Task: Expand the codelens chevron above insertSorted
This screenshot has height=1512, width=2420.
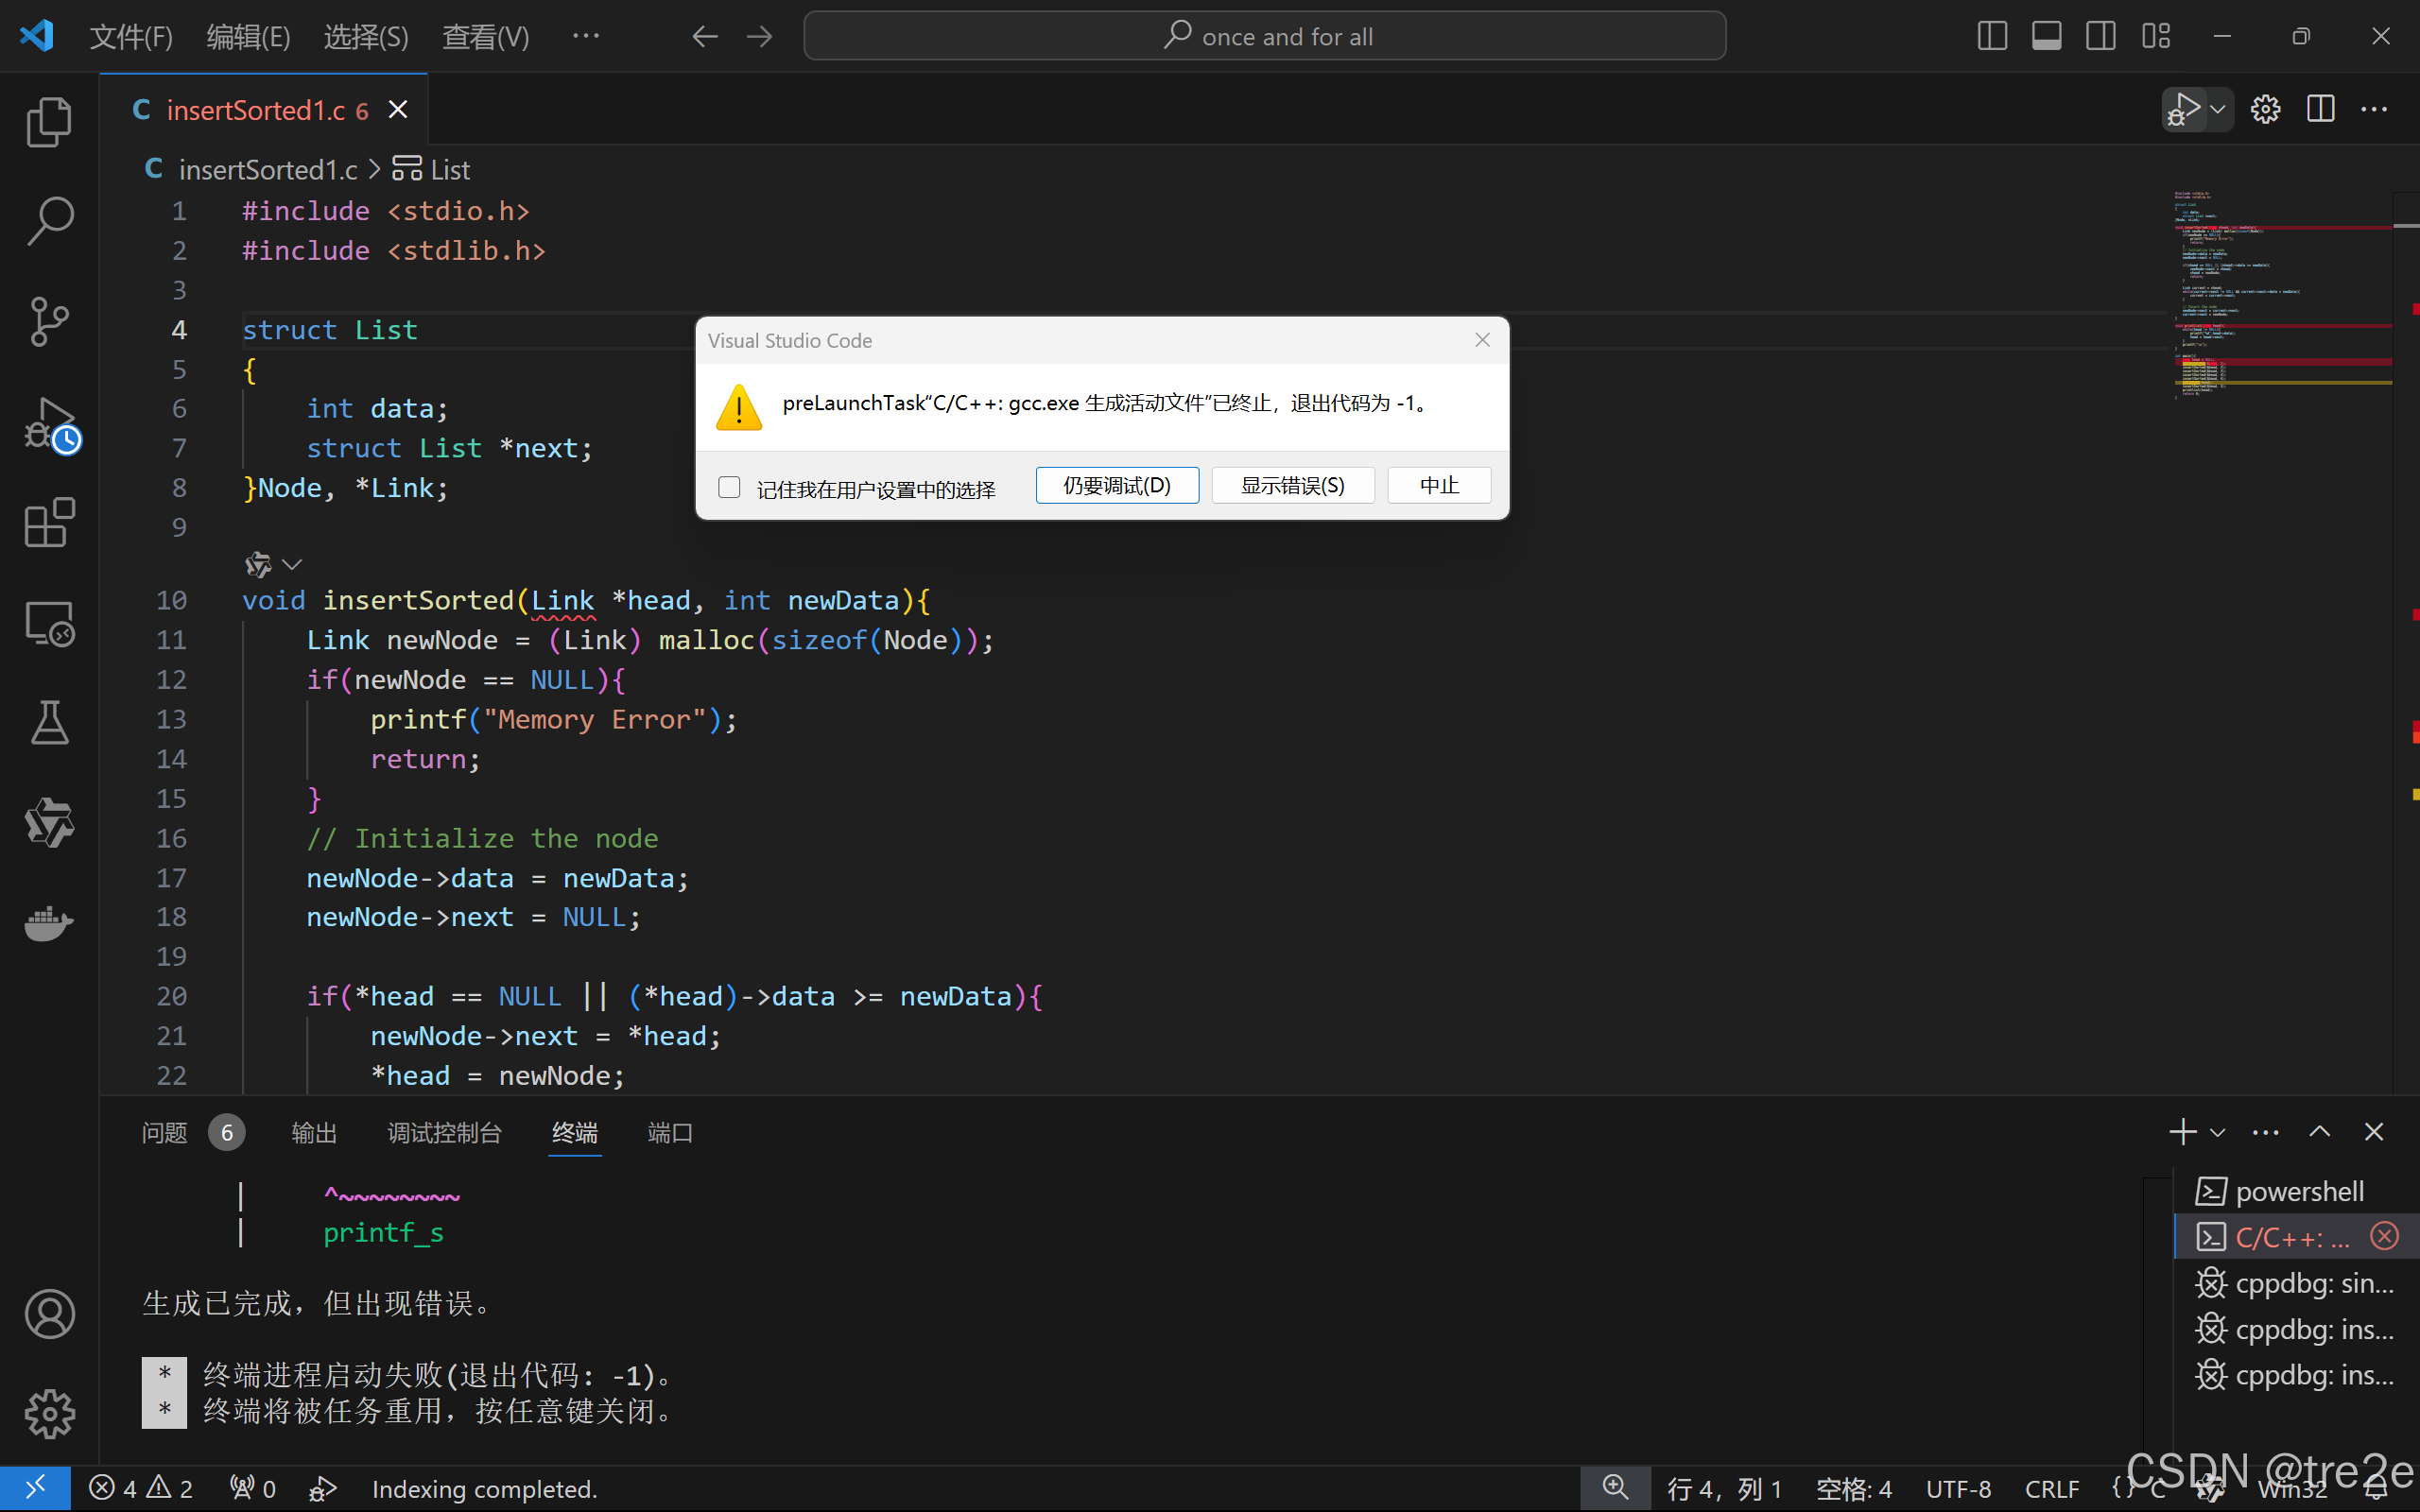Action: [x=292, y=565]
